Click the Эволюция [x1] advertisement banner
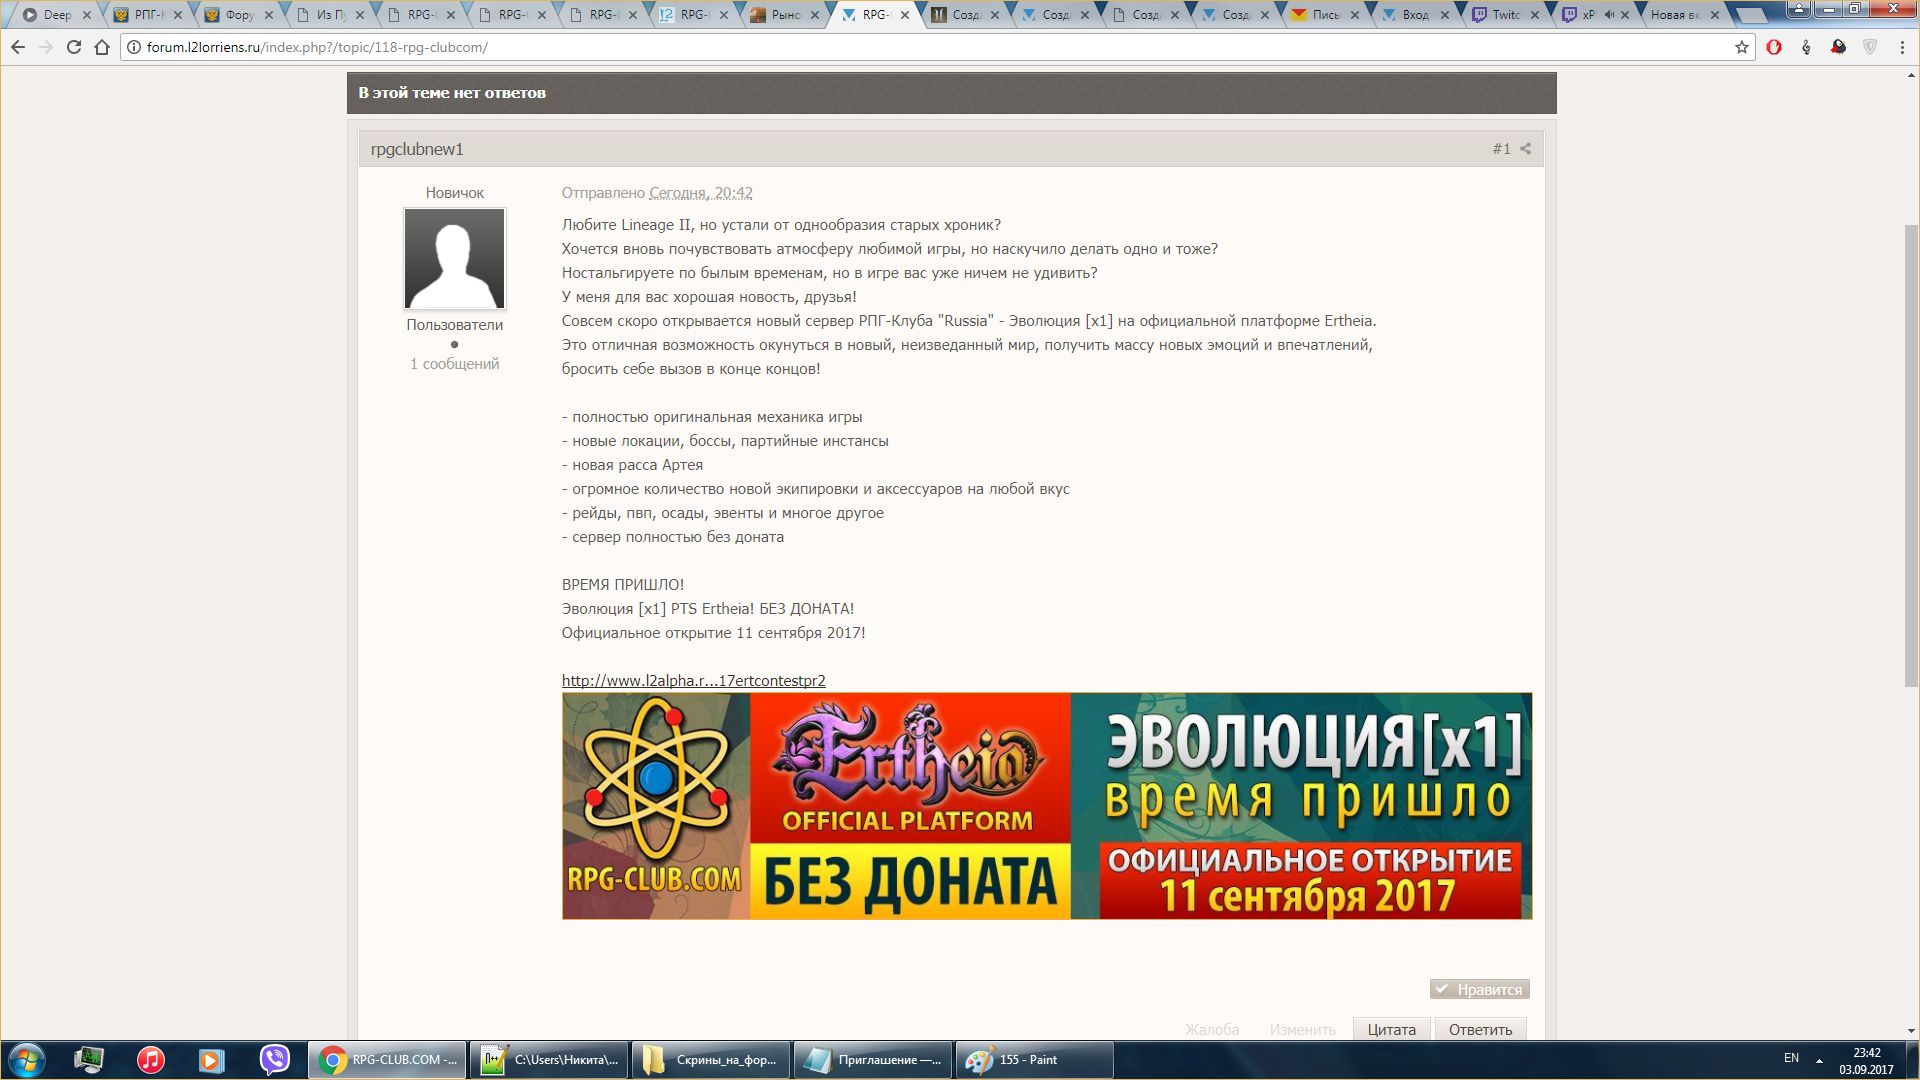Screen dimensions: 1920x1080 [x=1047, y=806]
